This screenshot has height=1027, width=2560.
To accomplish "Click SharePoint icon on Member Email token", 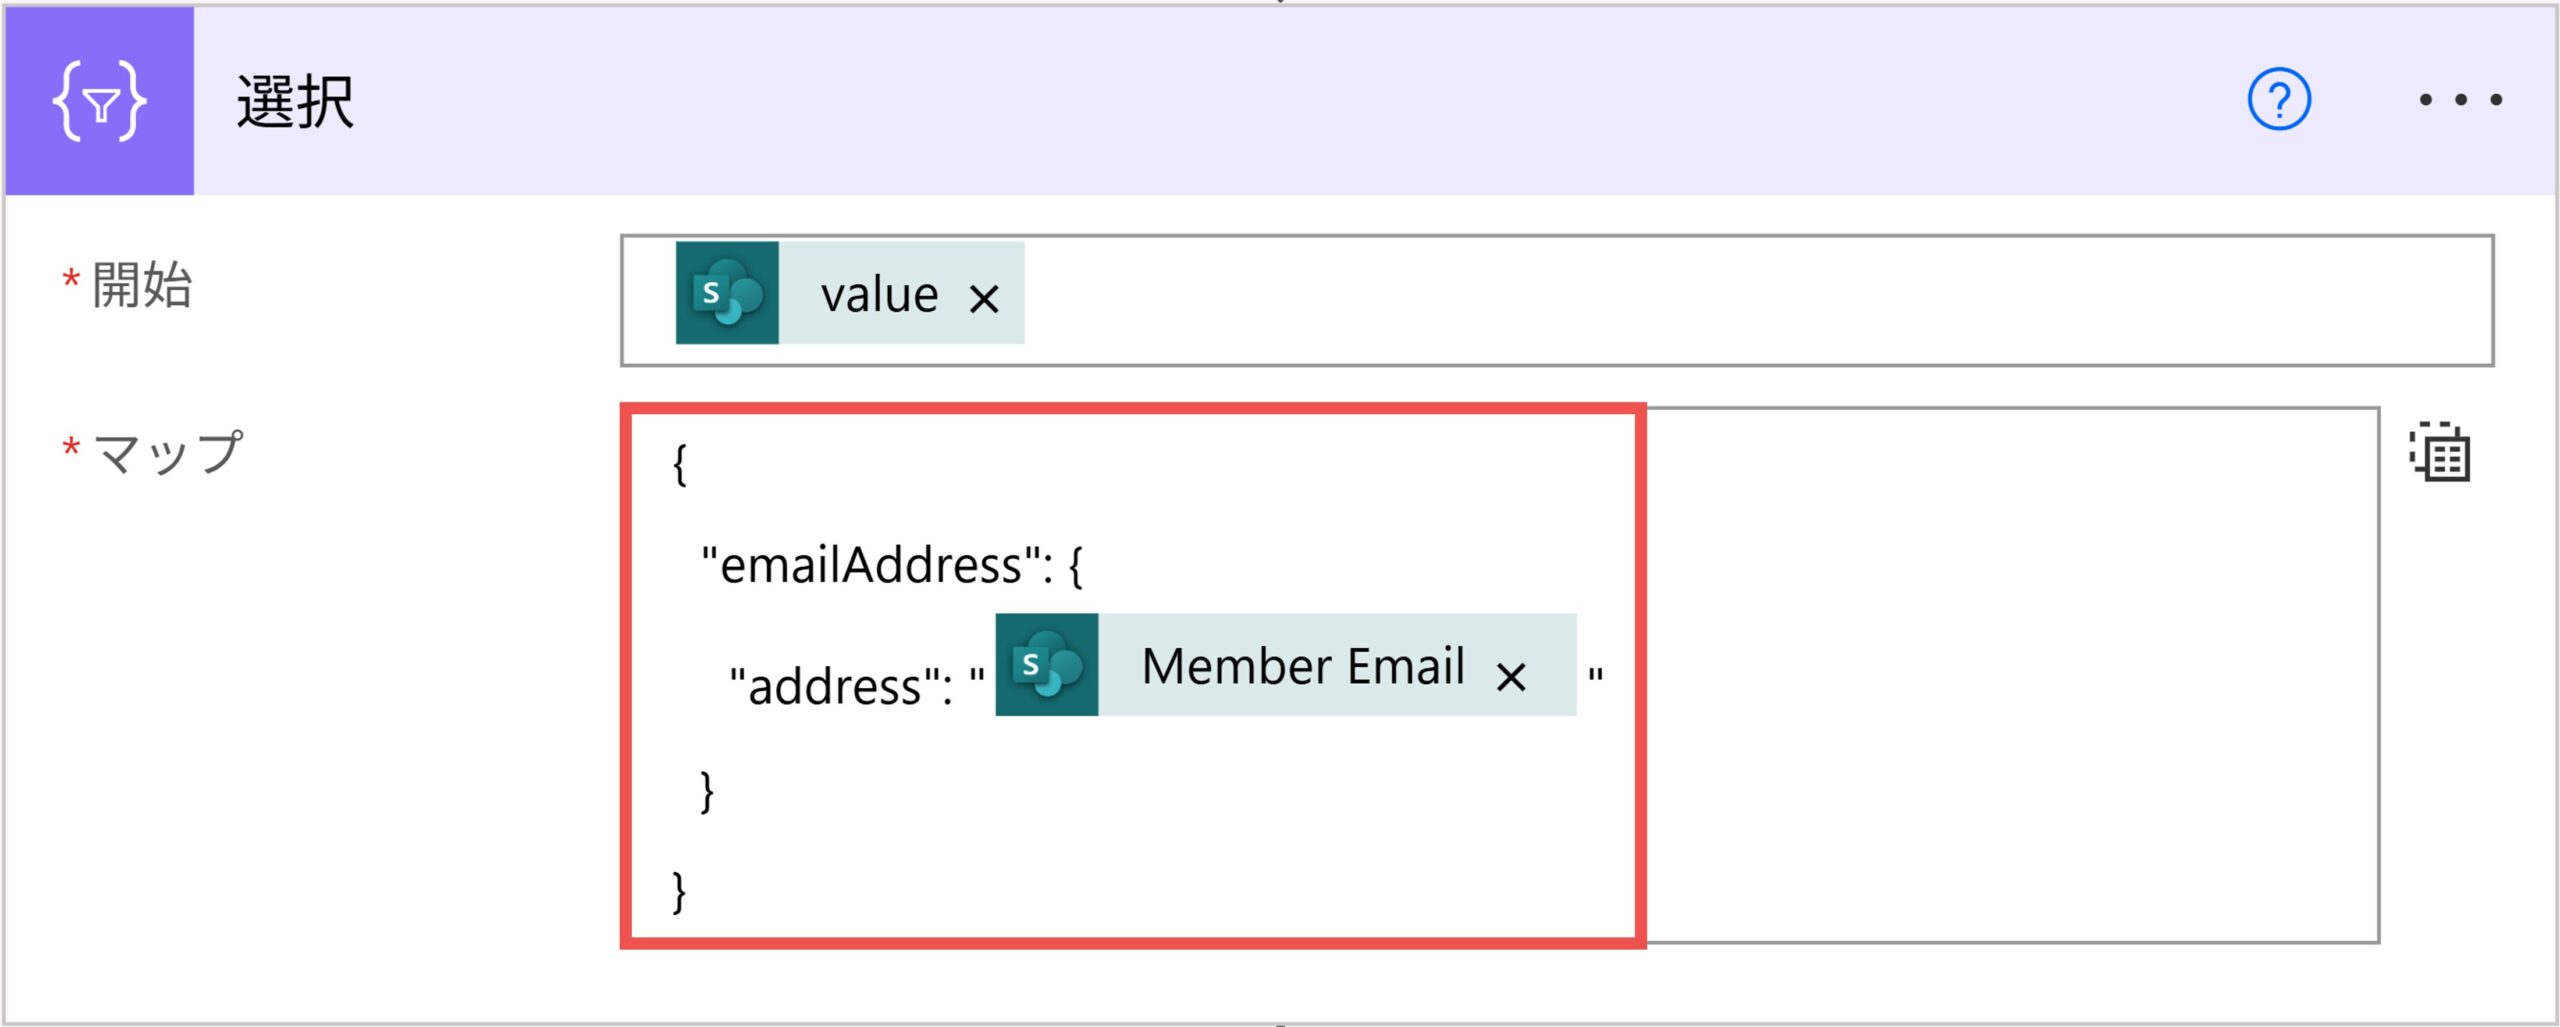I will [1047, 665].
